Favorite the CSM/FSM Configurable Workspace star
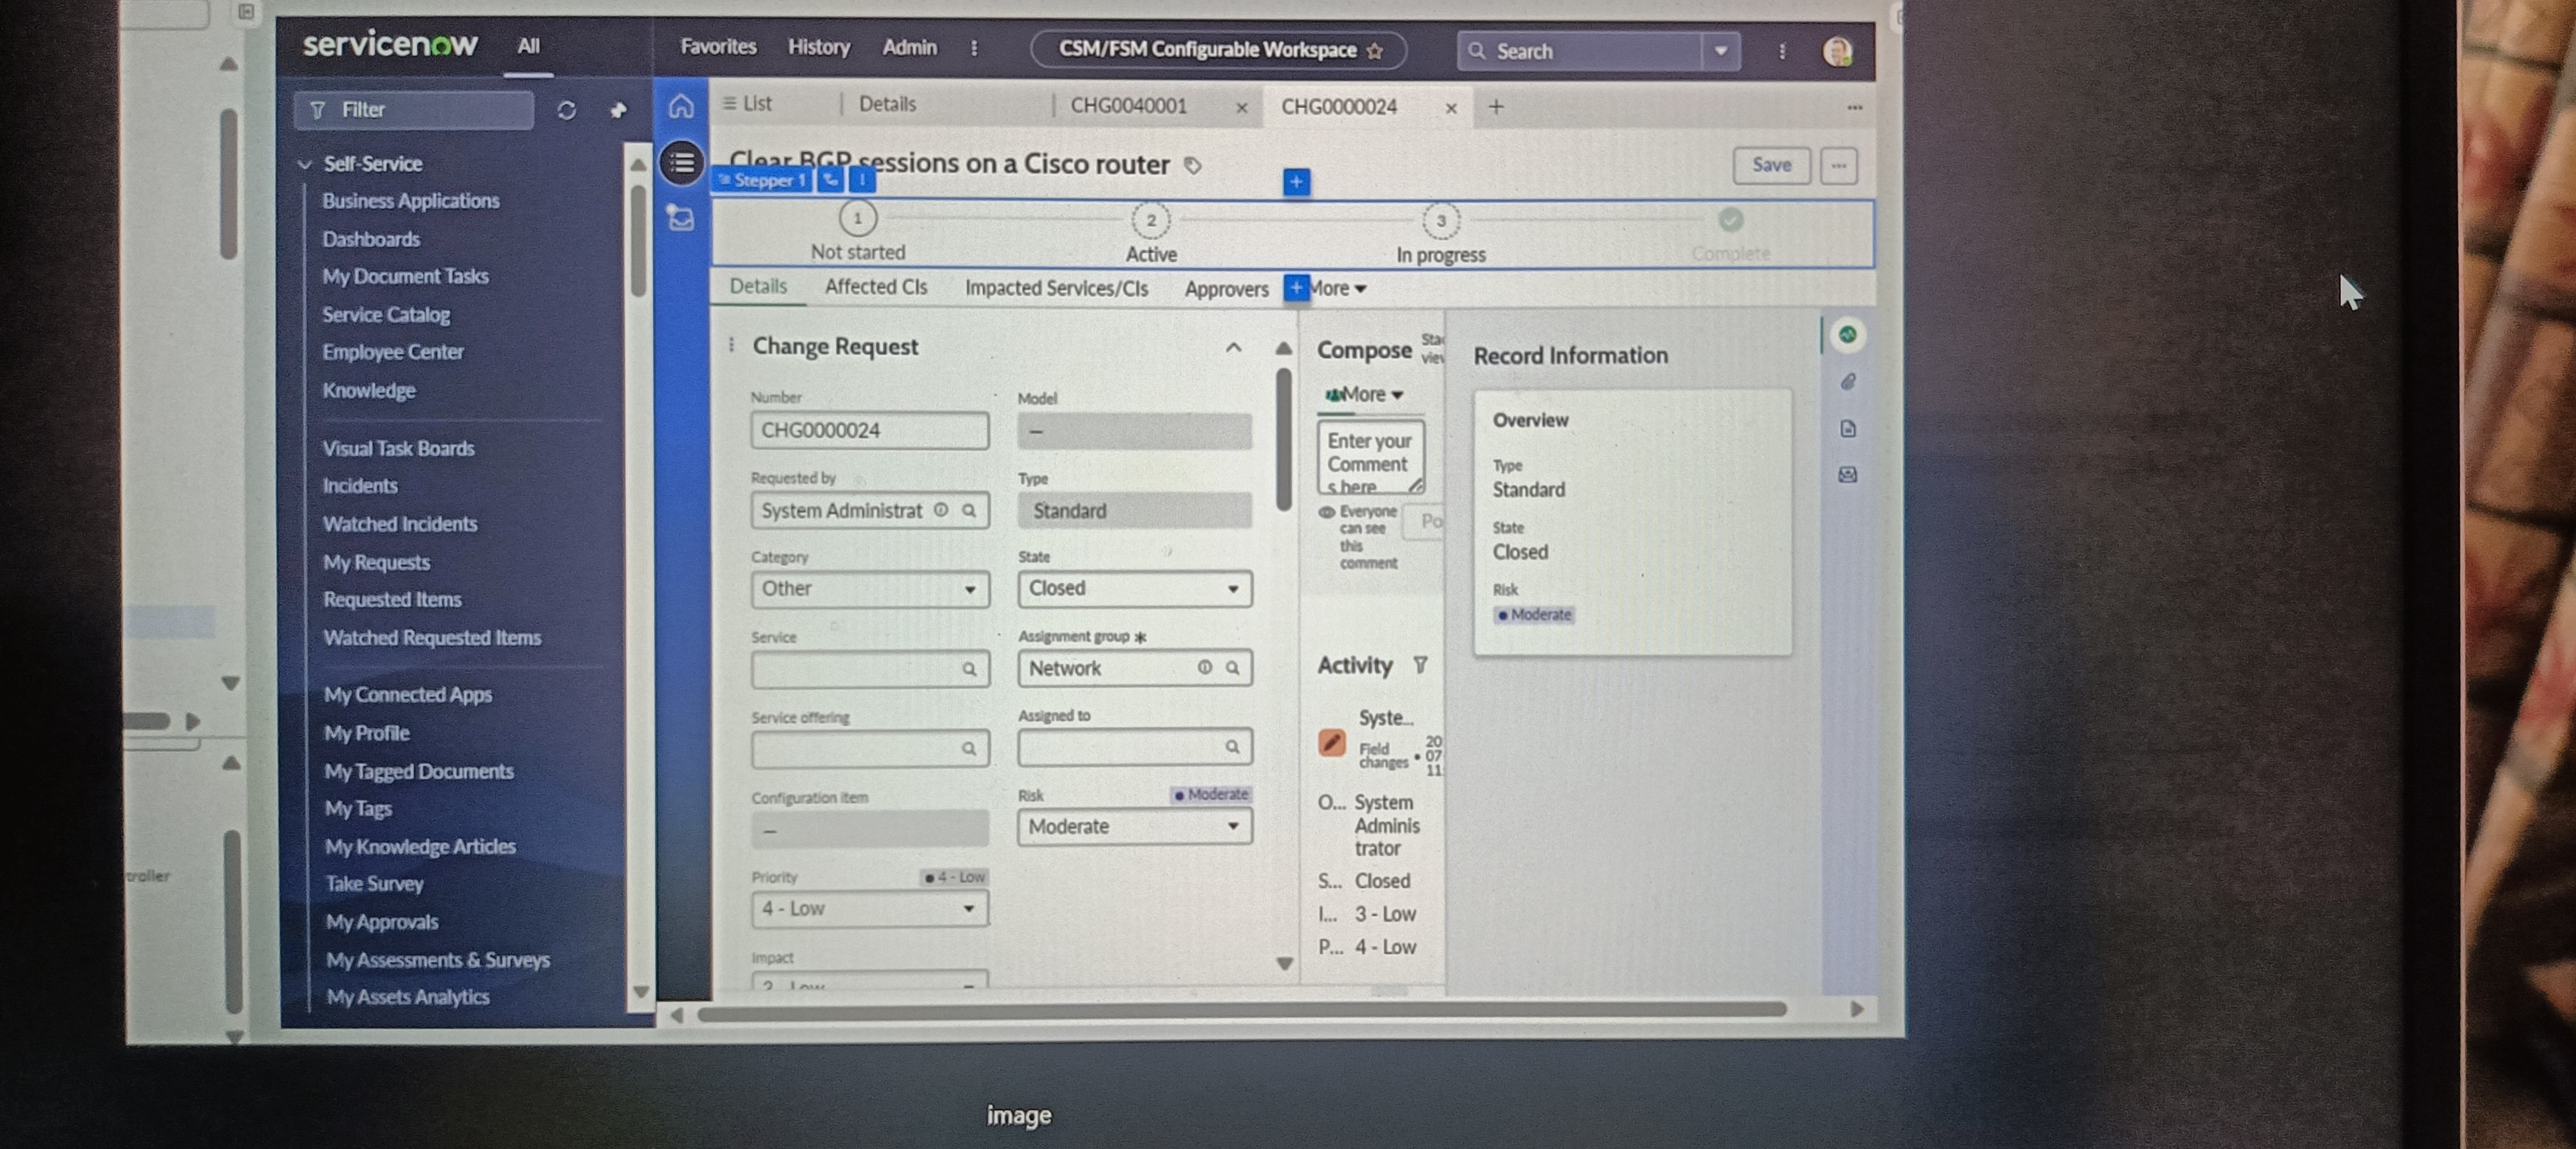Screen dimensions: 2576x1149 (1375, 51)
